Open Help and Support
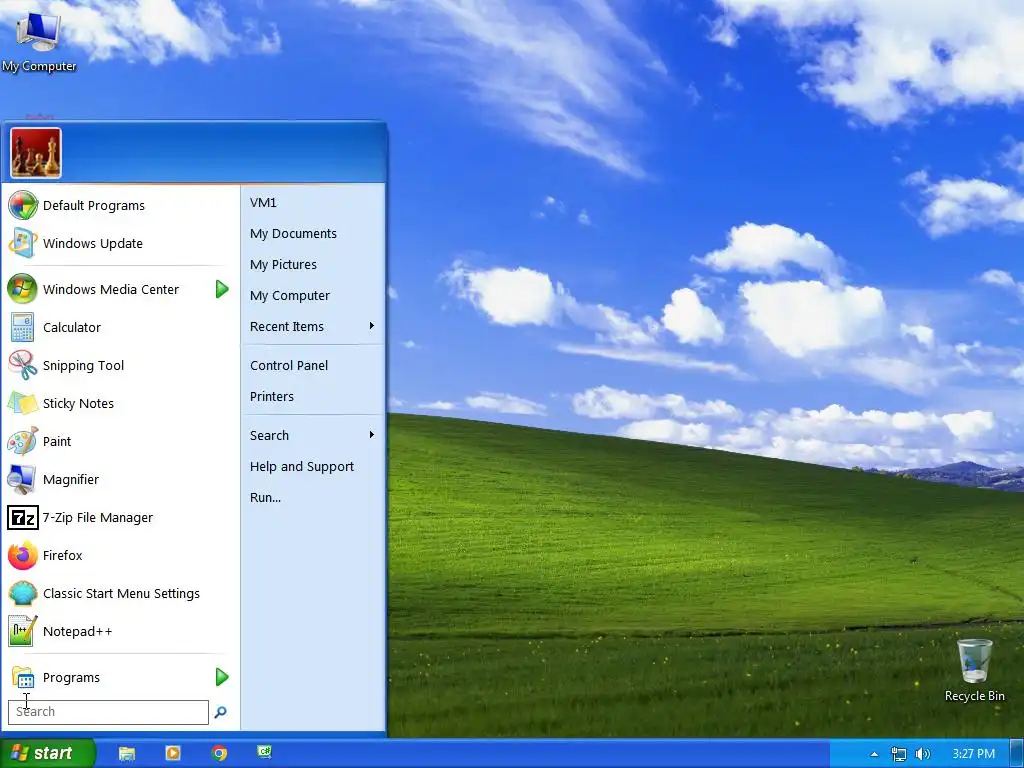The width and height of the screenshot is (1024, 768). [313, 466]
